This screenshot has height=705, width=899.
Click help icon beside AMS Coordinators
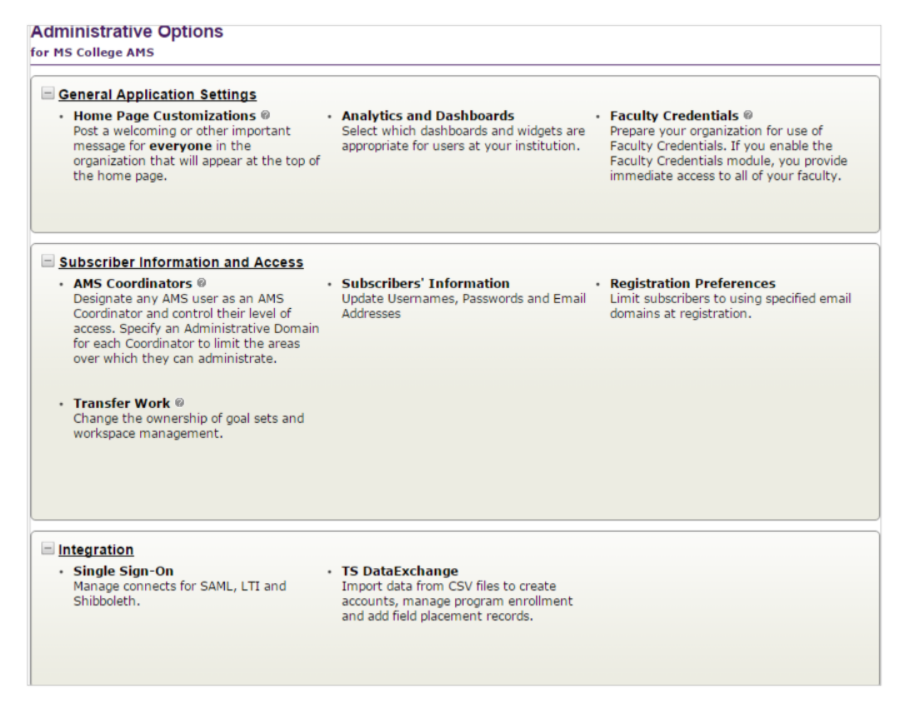[201, 283]
